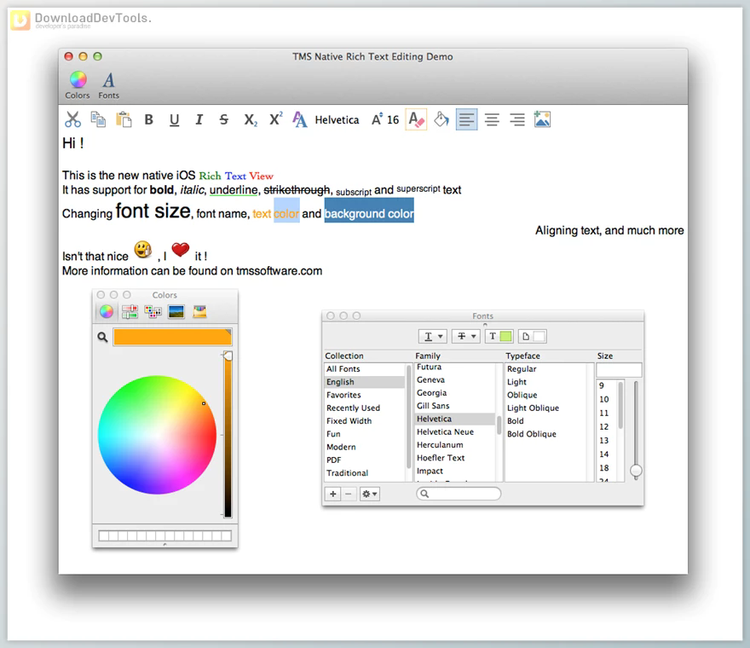The image size is (750, 648).
Task: Align text center
Action: pos(492,120)
